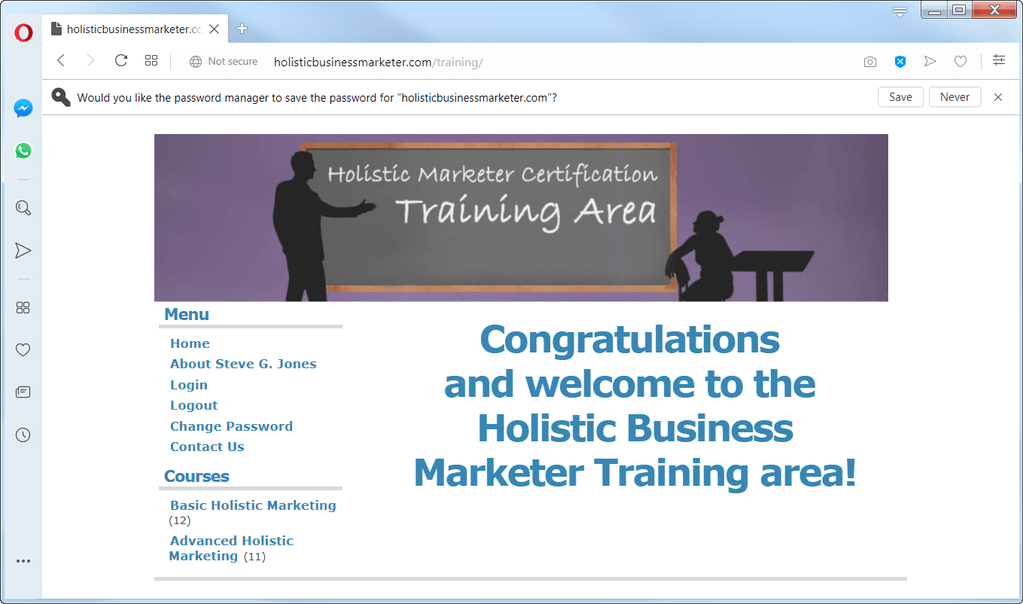The height and width of the screenshot is (604, 1023).
Task: Open About Steve G. Jones link
Action: point(243,364)
